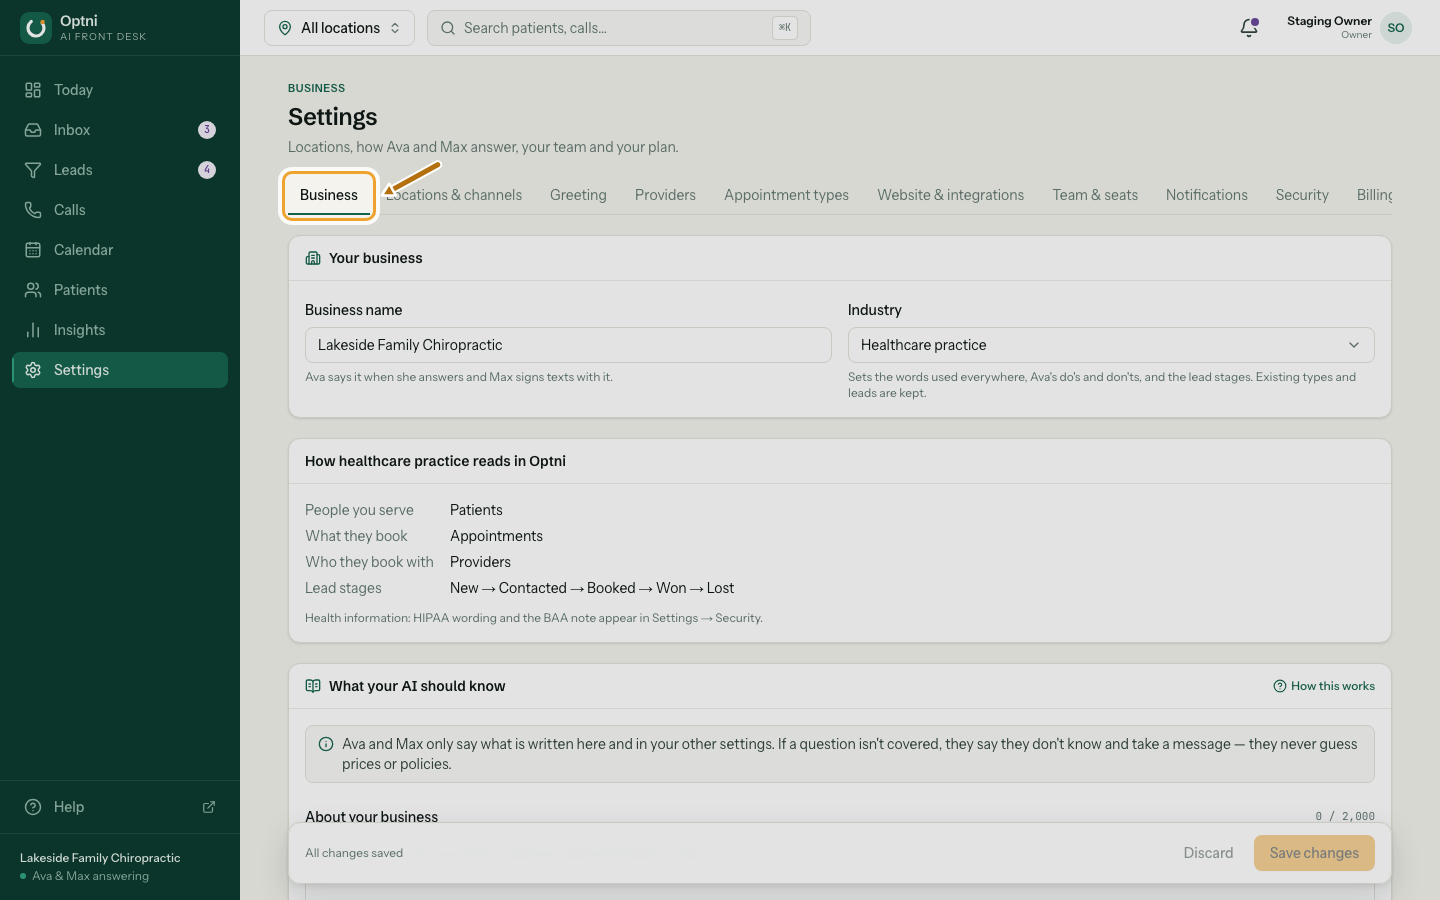Open the Calls page
The height and width of the screenshot is (900, 1440).
120,210
